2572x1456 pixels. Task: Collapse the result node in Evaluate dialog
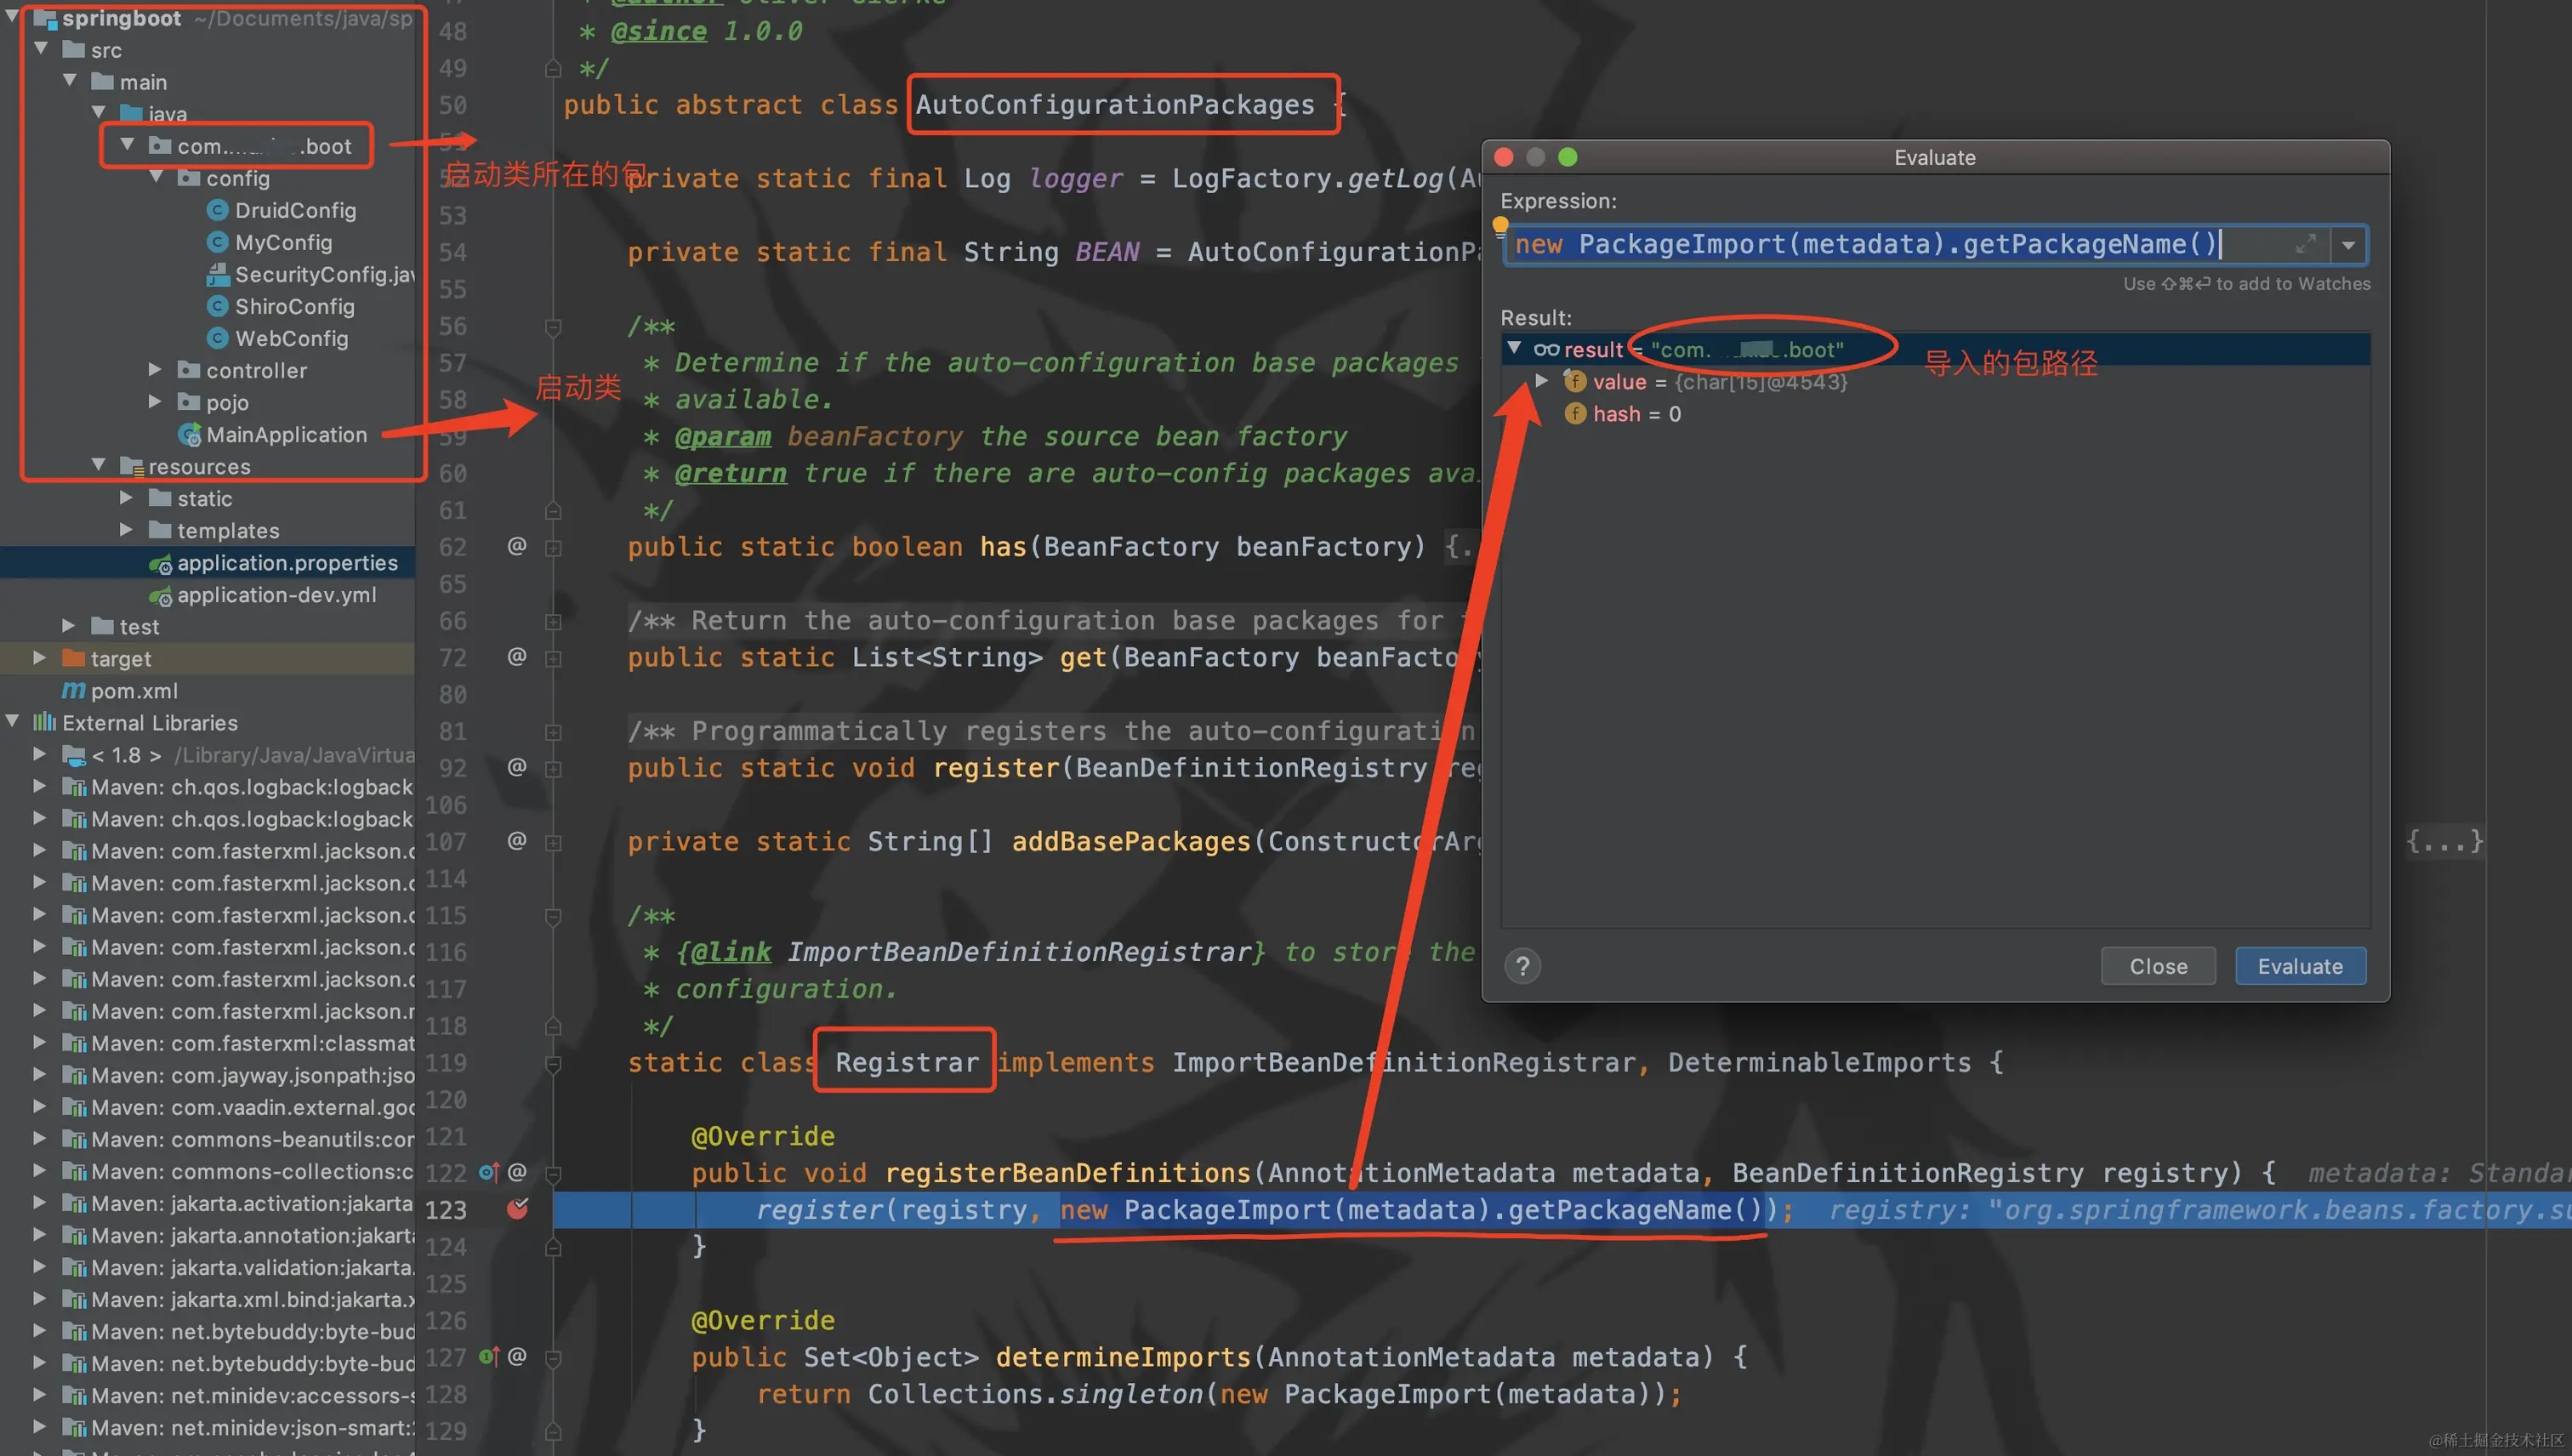[1514, 348]
